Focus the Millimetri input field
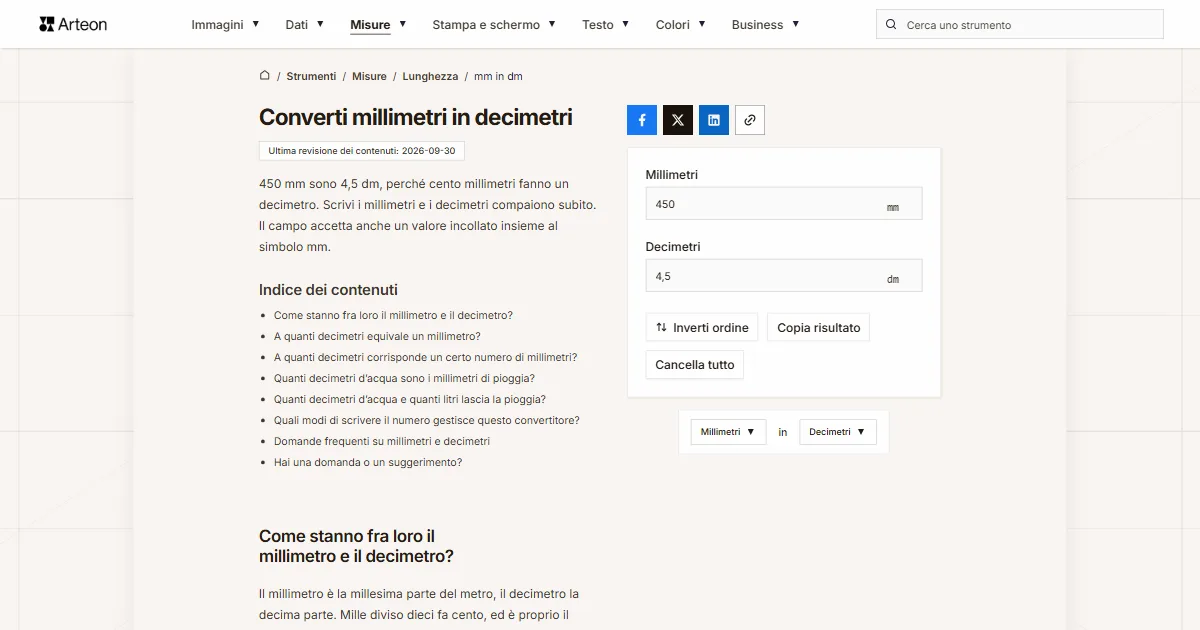Viewport: 1200px width, 630px height. (x=784, y=204)
